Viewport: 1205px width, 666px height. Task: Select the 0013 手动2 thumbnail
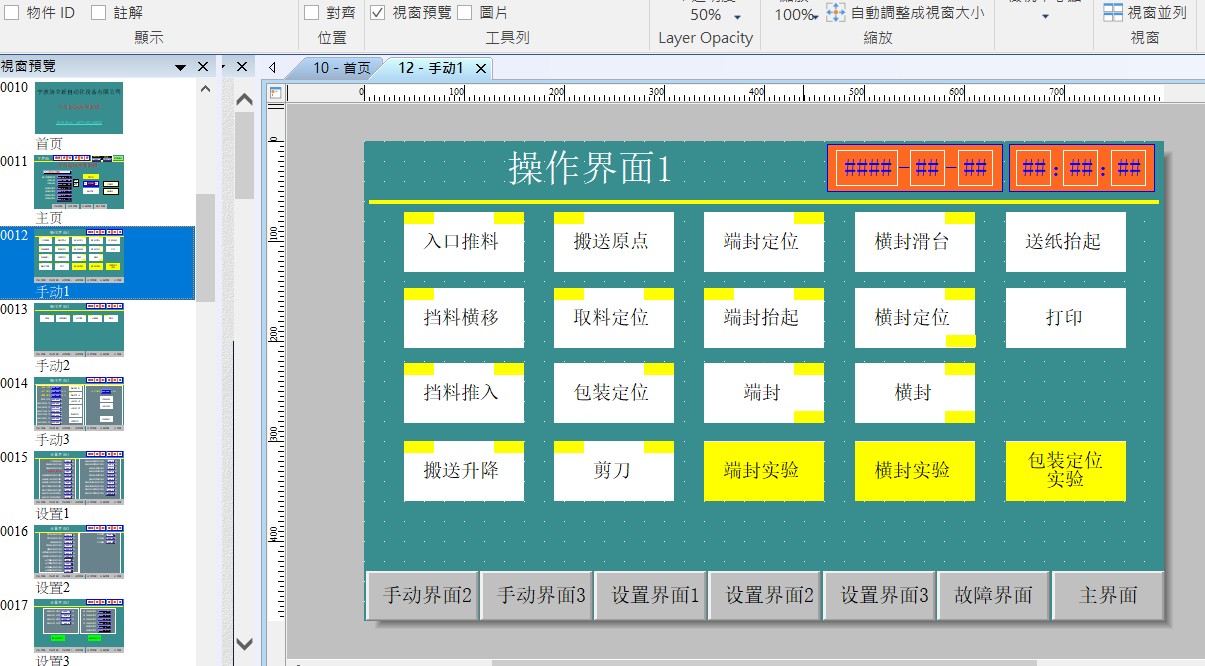point(79,331)
